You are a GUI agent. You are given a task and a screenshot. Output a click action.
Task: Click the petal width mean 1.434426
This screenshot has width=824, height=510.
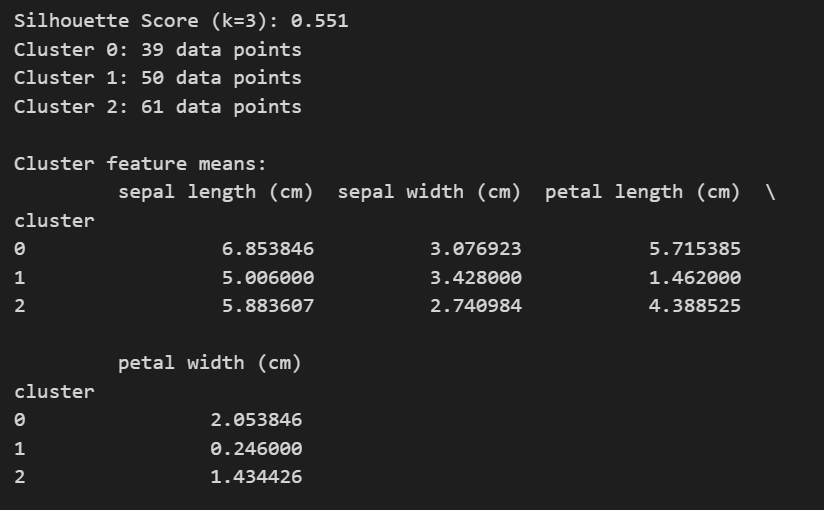point(256,477)
